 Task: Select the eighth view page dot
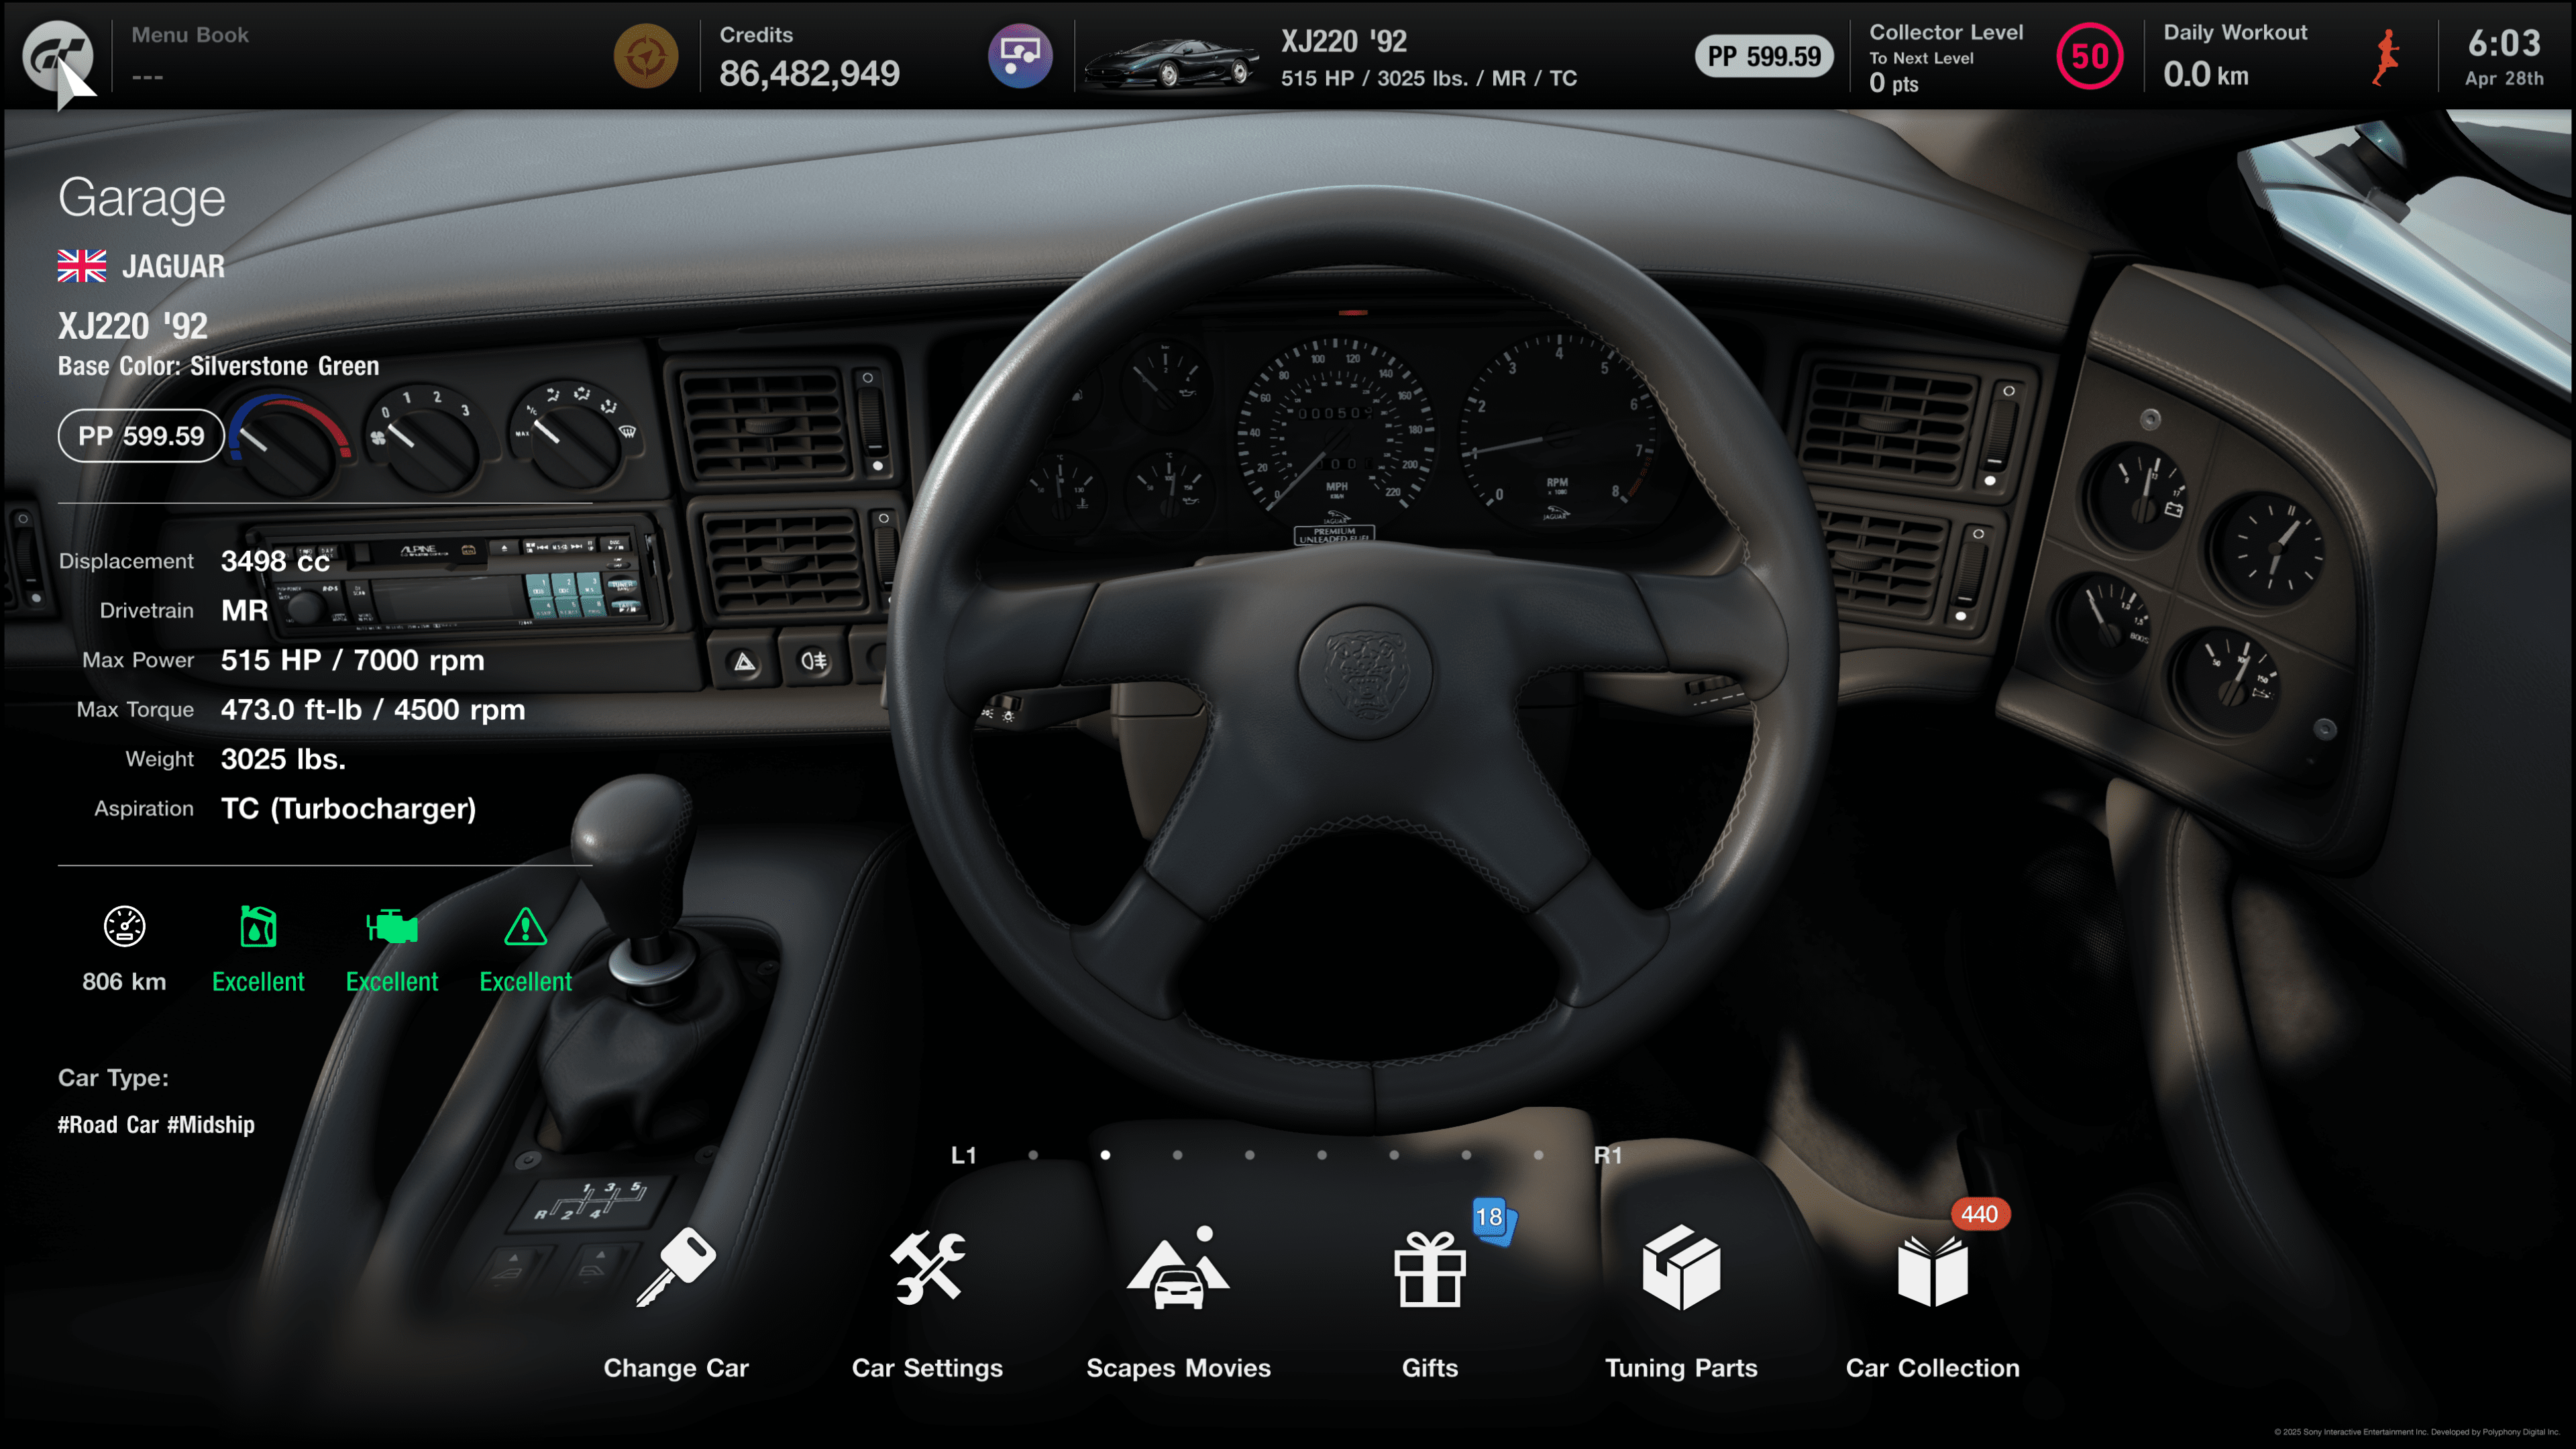point(1538,1155)
